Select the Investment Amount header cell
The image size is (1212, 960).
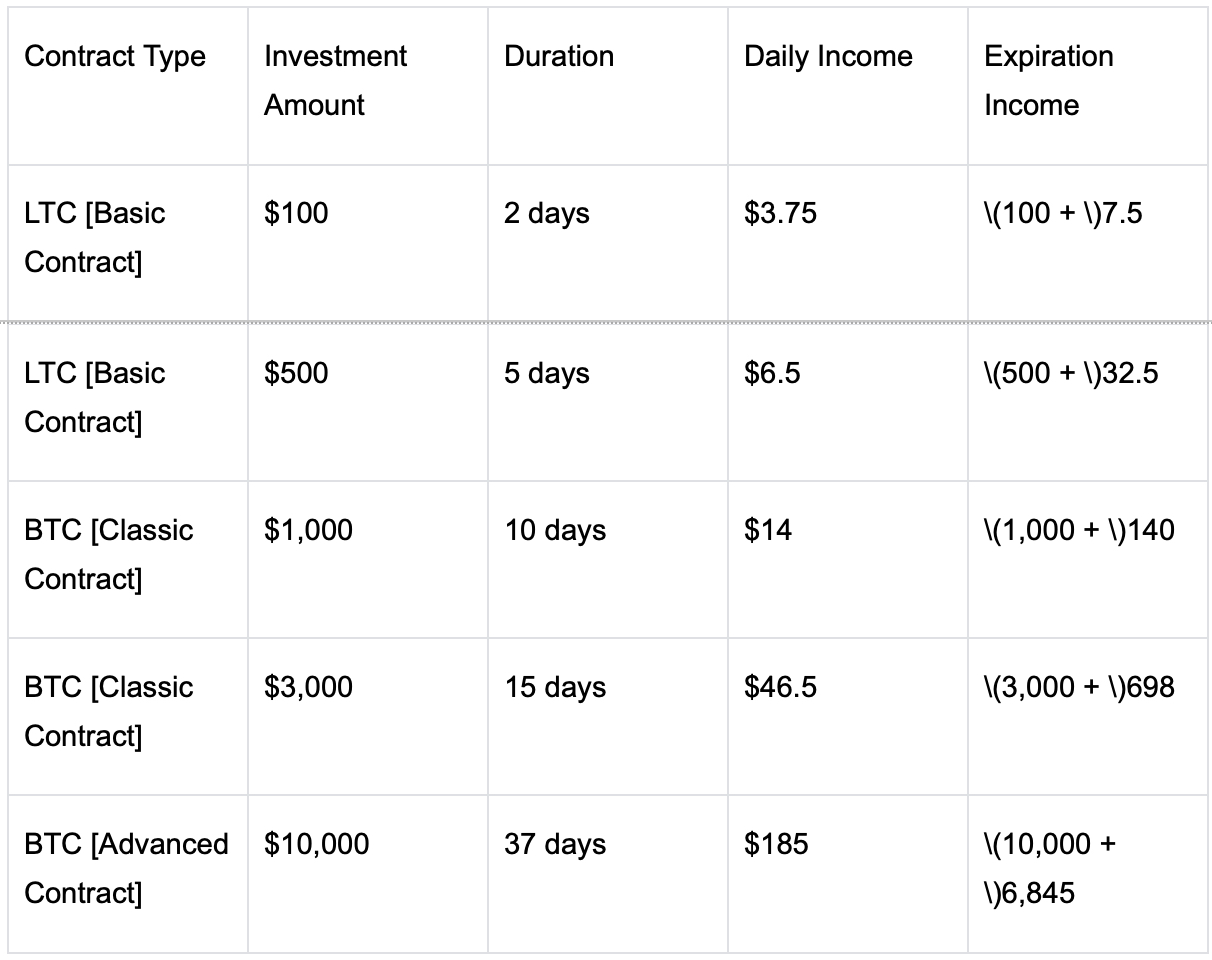pos(335,80)
